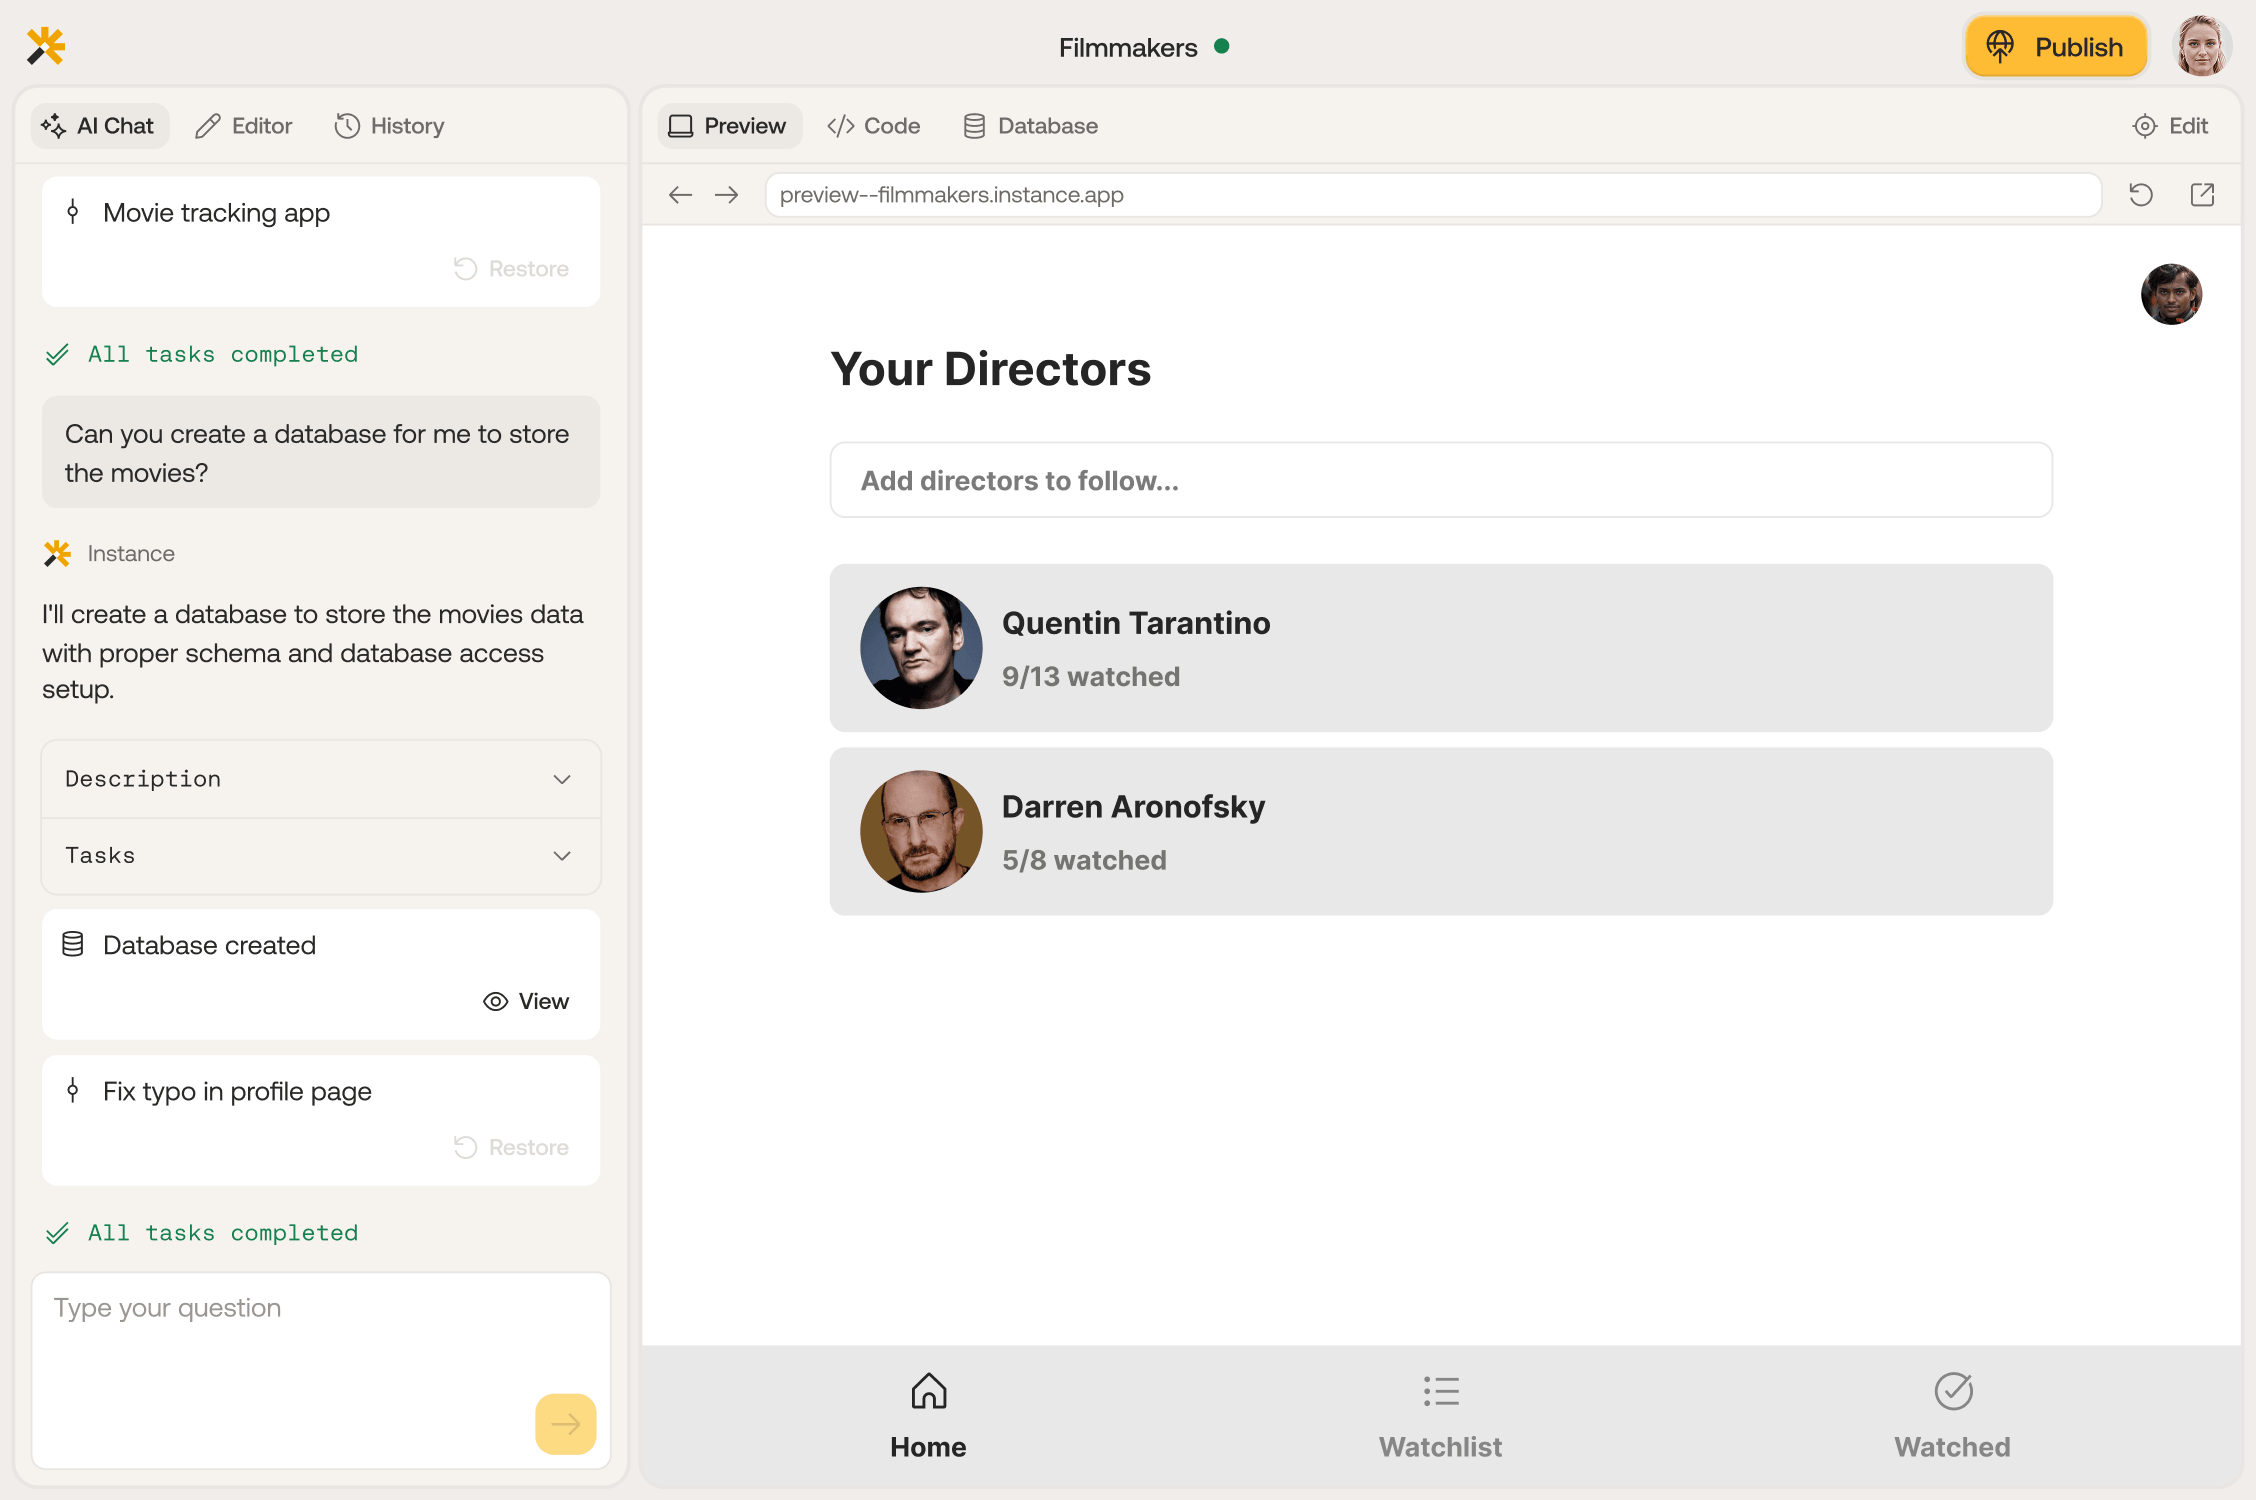Click the first All tasks completed status

coord(202,354)
